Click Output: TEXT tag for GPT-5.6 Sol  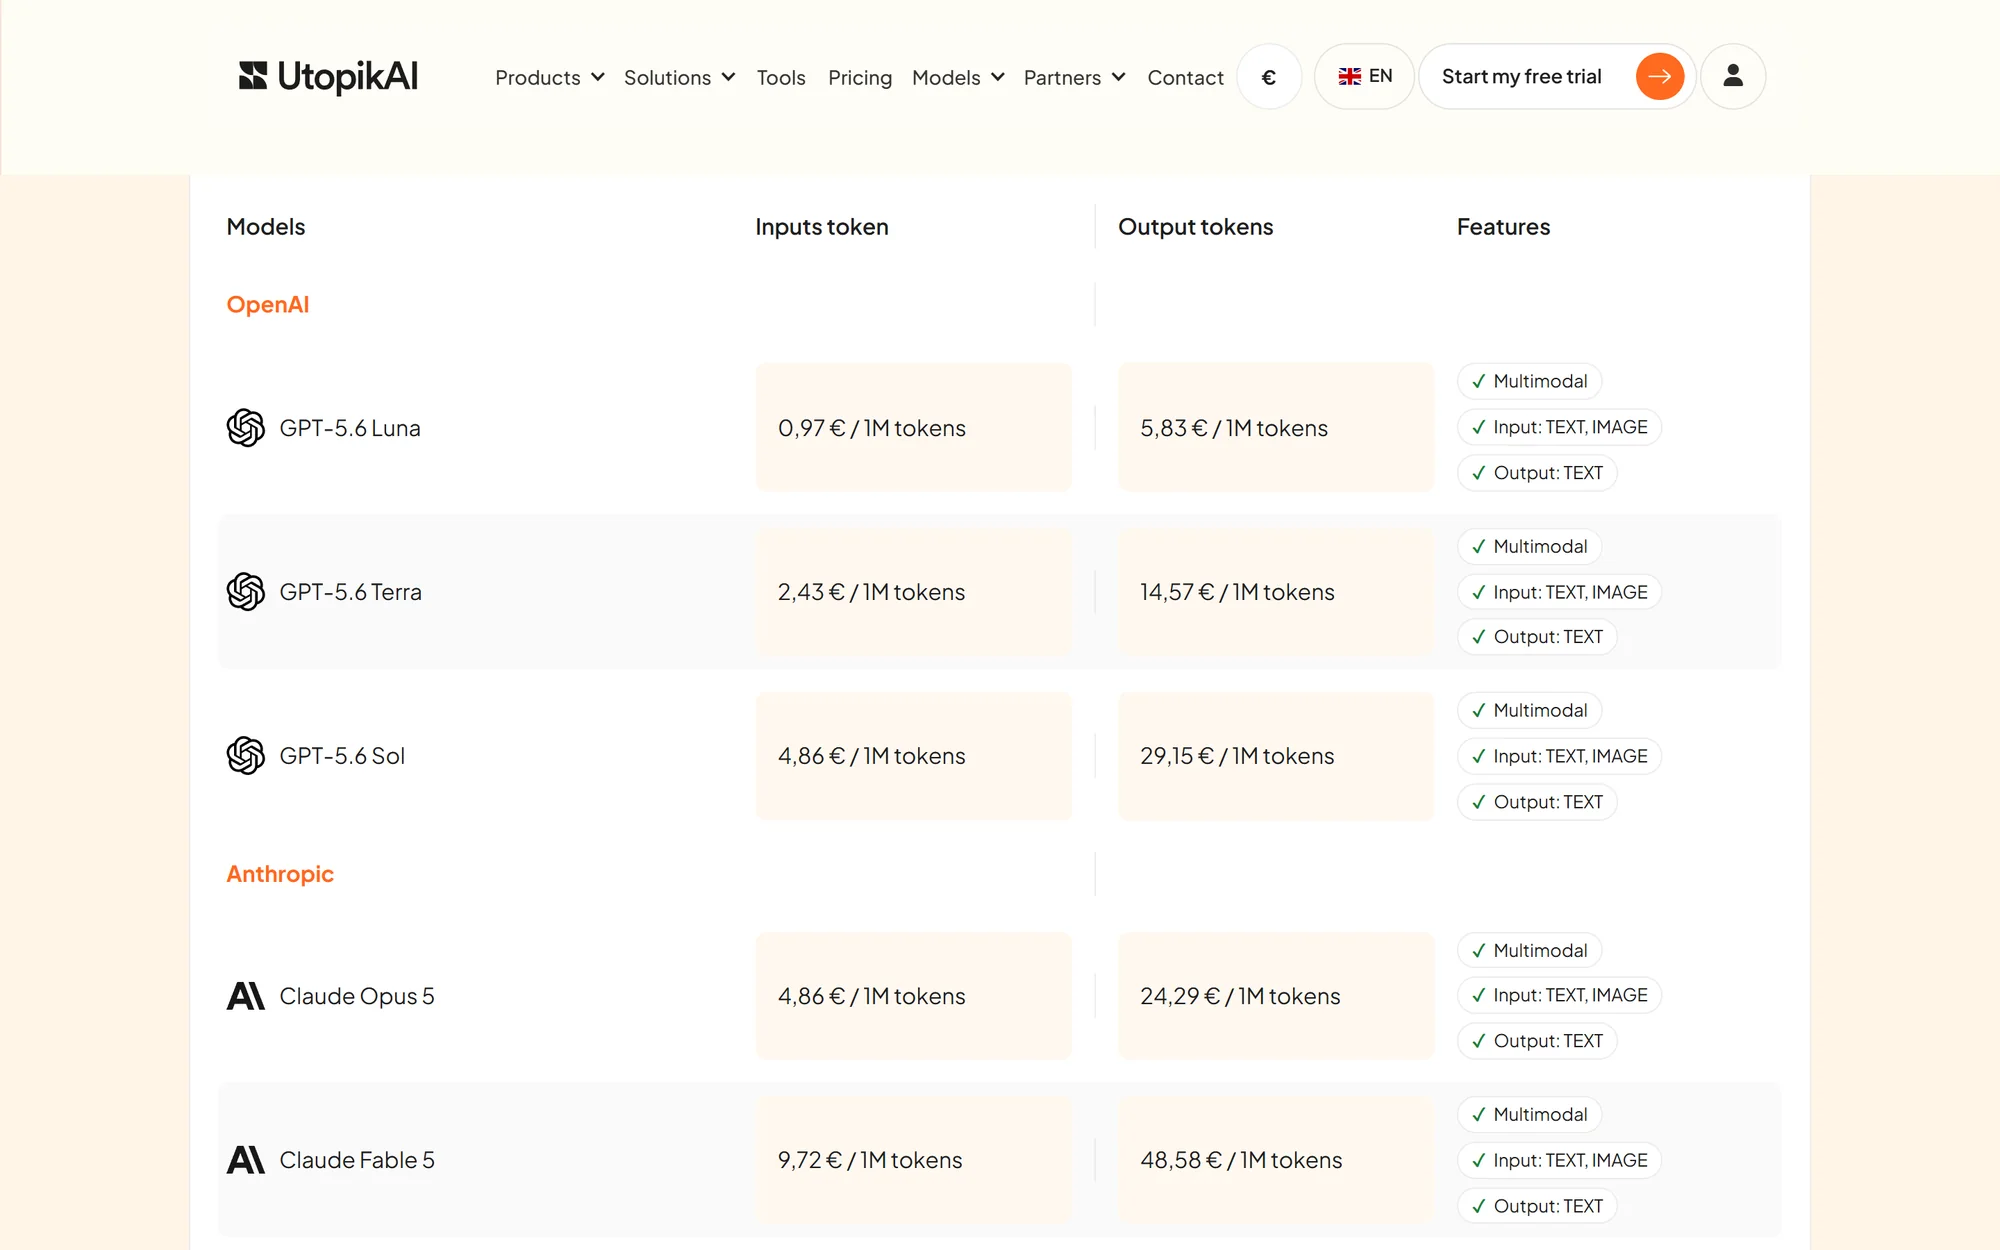click(x=1537, y=802)
